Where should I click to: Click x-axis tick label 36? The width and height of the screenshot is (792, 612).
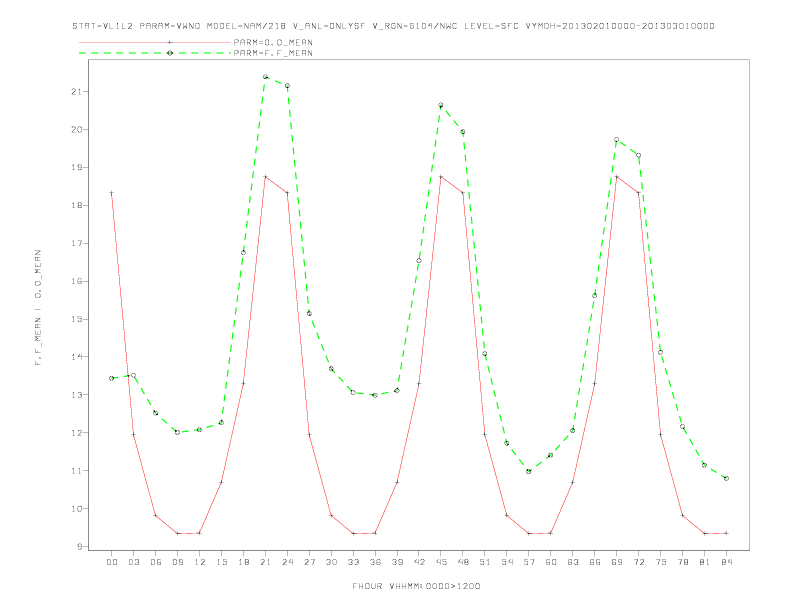(375, 562)
